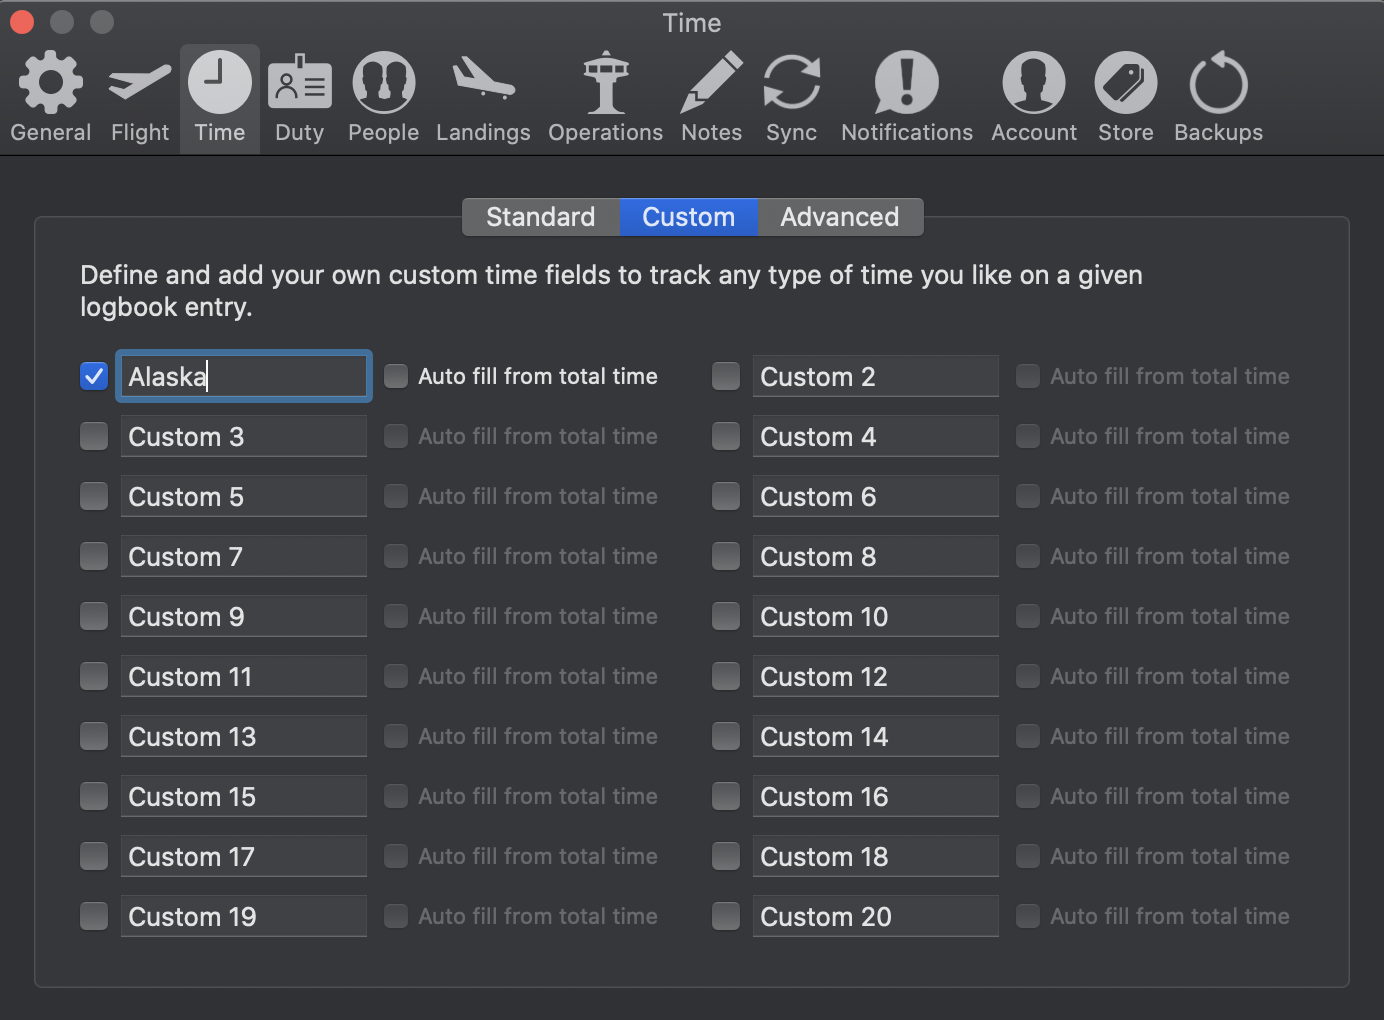Click the Custom 6 name field
The image size is (1384, 1020).
[876, 496]
